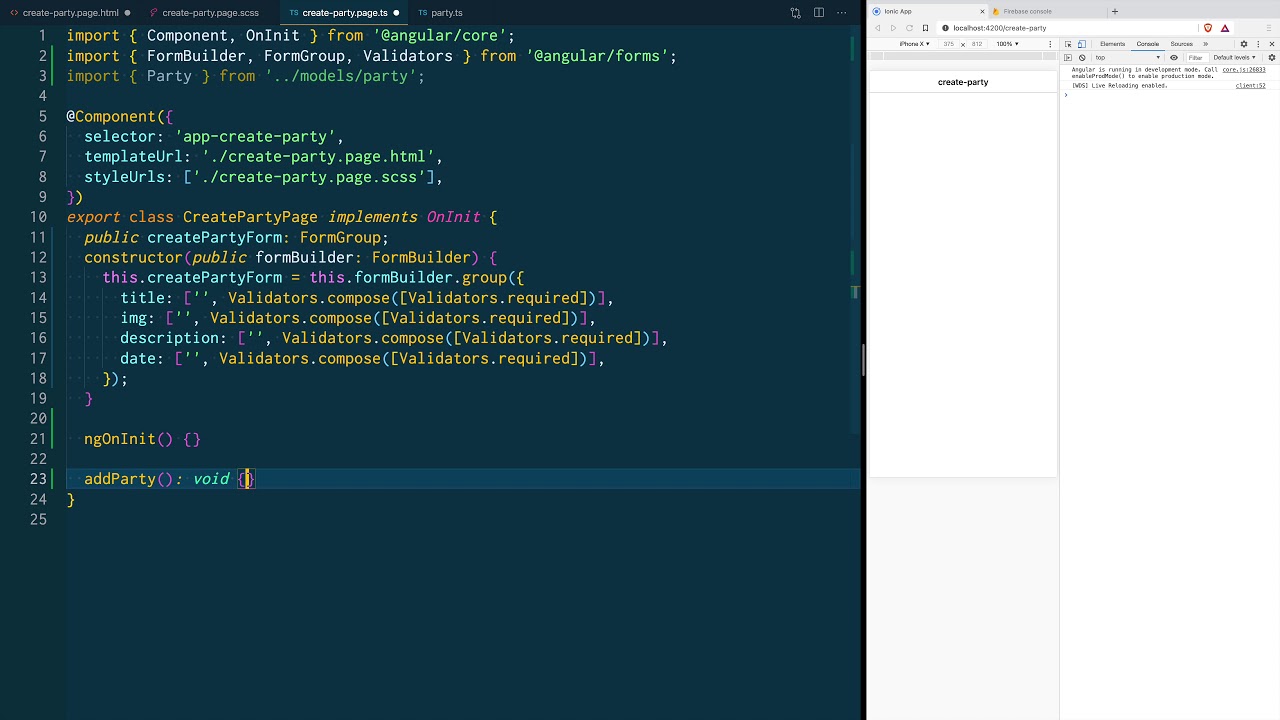The width and height of the screenshot is (1280, 720).
Task: Open the 100% zoom dropdown
Action: coord(1007,44)
